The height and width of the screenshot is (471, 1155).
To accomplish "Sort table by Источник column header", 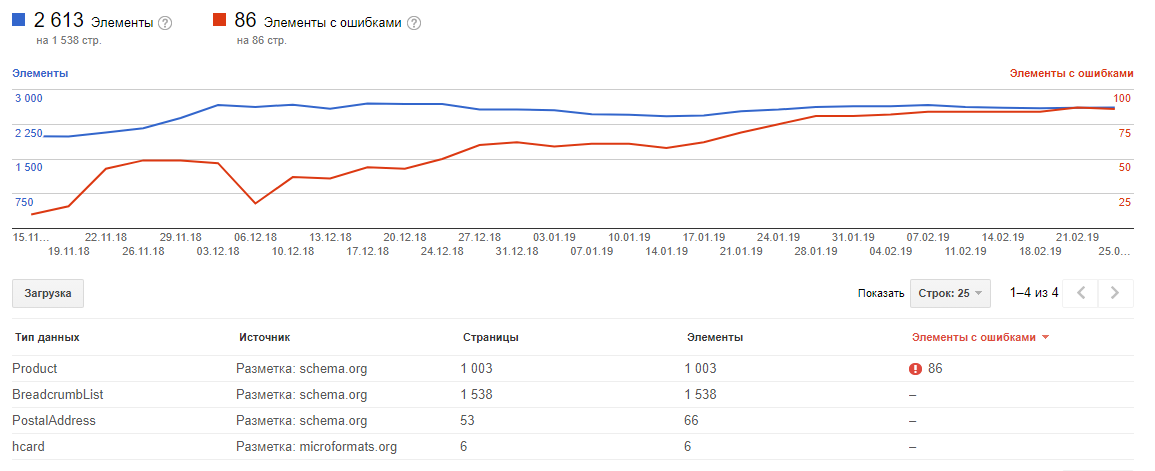I will tap(263, 338).
